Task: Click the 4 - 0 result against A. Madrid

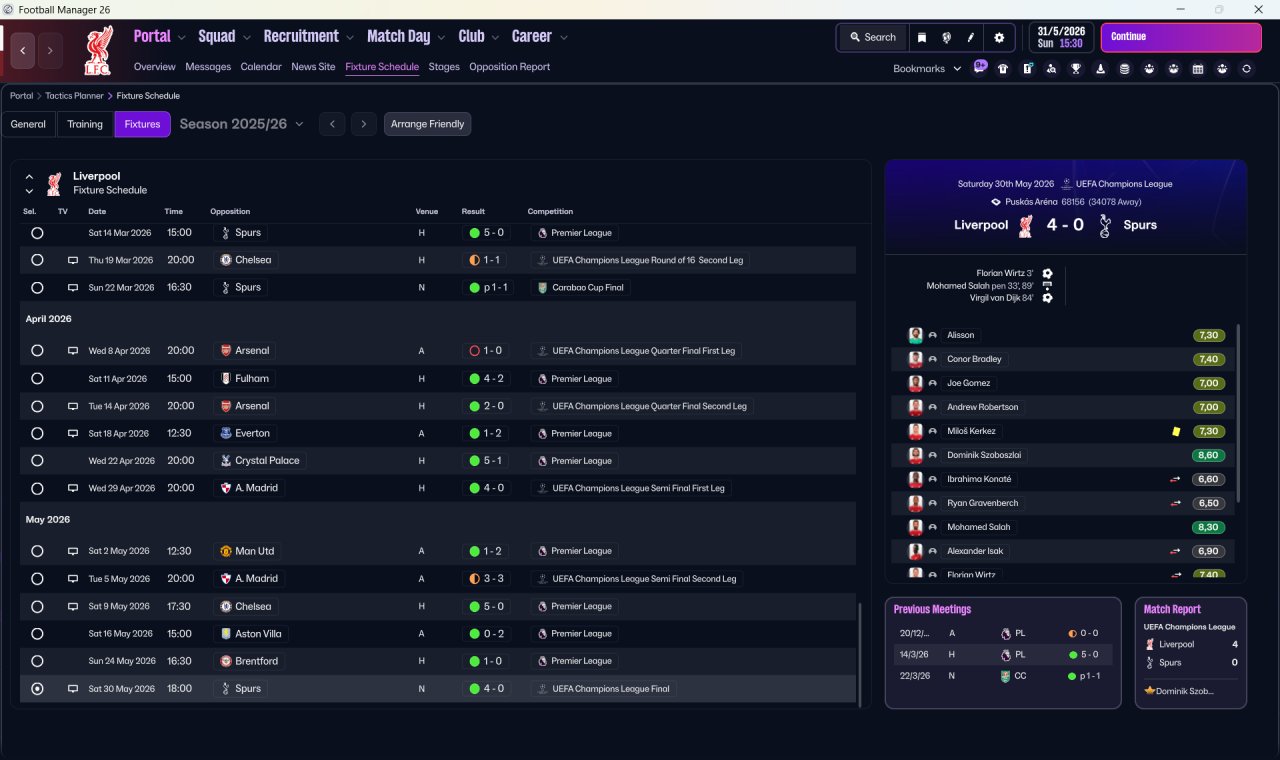Action: click(488, 488)
